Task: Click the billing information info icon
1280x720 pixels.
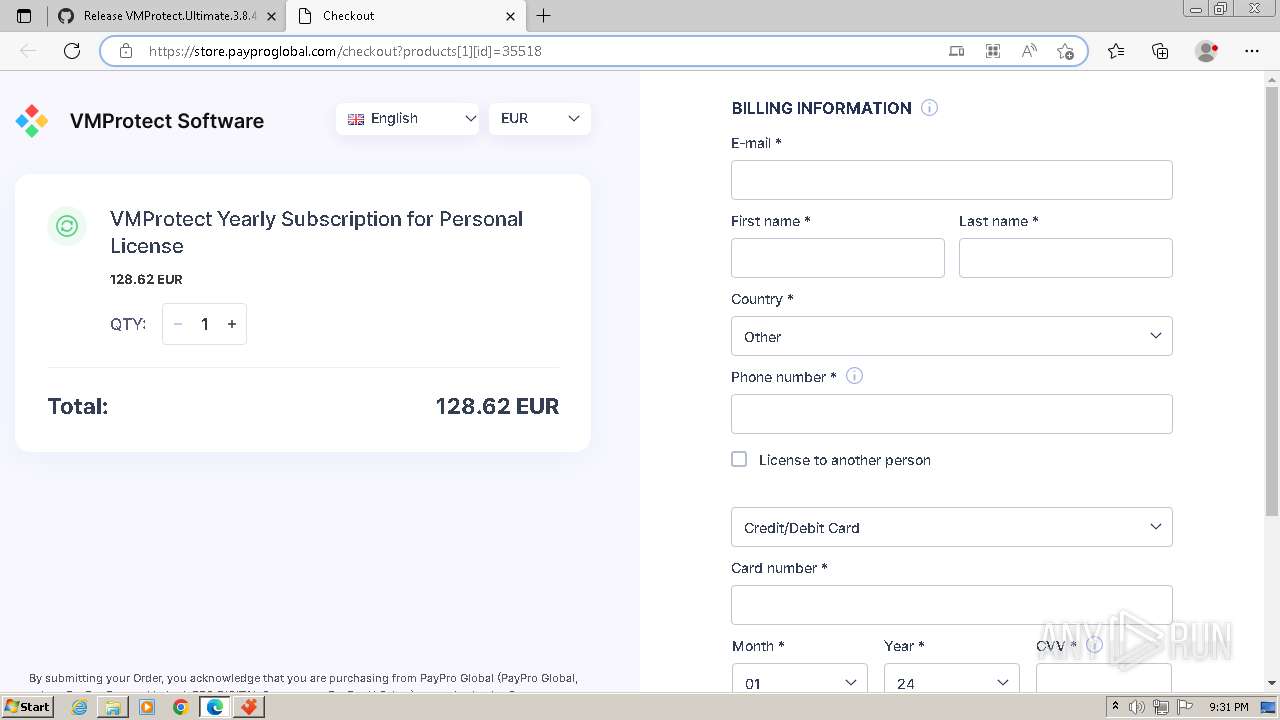Action: [x=929, y=108]
